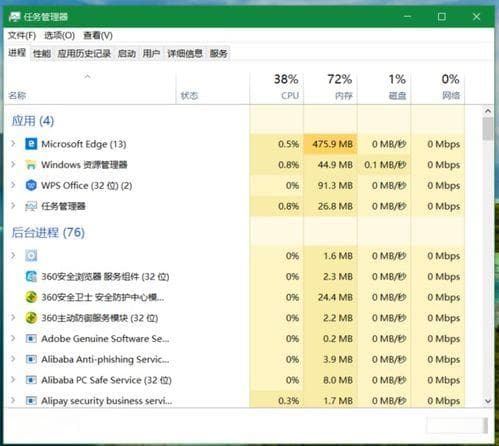Image resolution: width=499 pixels, height=446 pixels.
Task: Switch to the 启动 tab
Action: point(127,53)
